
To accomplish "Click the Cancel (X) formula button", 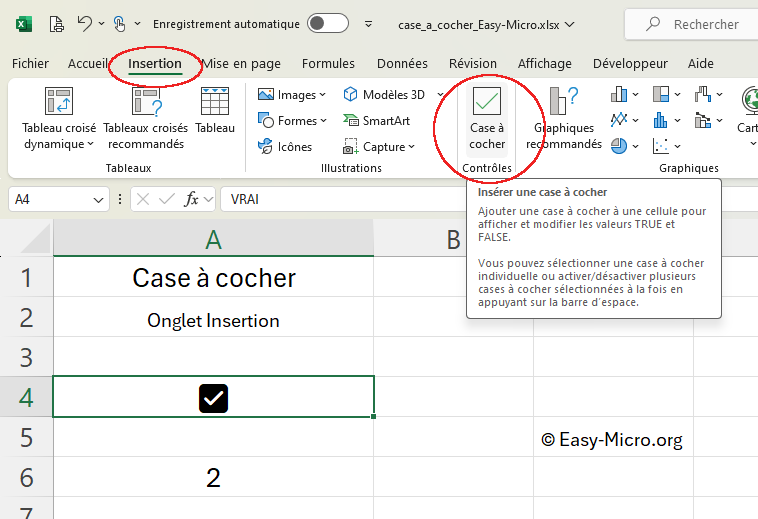I will tap(143, 199).
